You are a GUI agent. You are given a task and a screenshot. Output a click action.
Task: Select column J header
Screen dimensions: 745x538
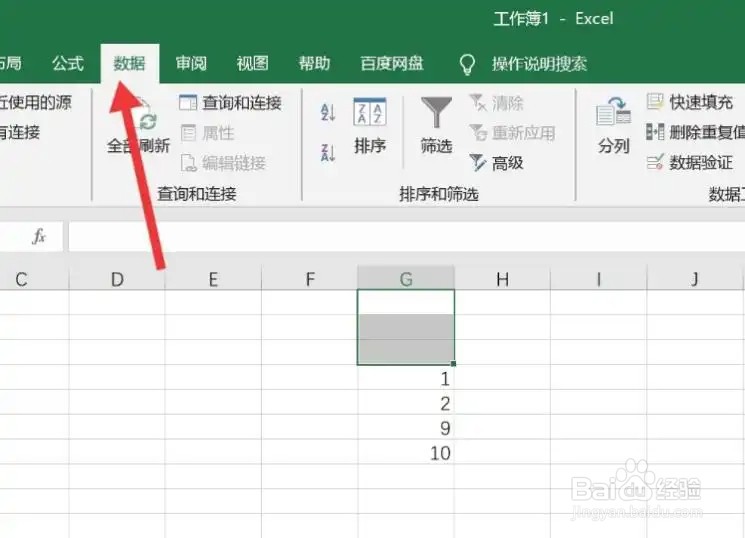[695, 279]
